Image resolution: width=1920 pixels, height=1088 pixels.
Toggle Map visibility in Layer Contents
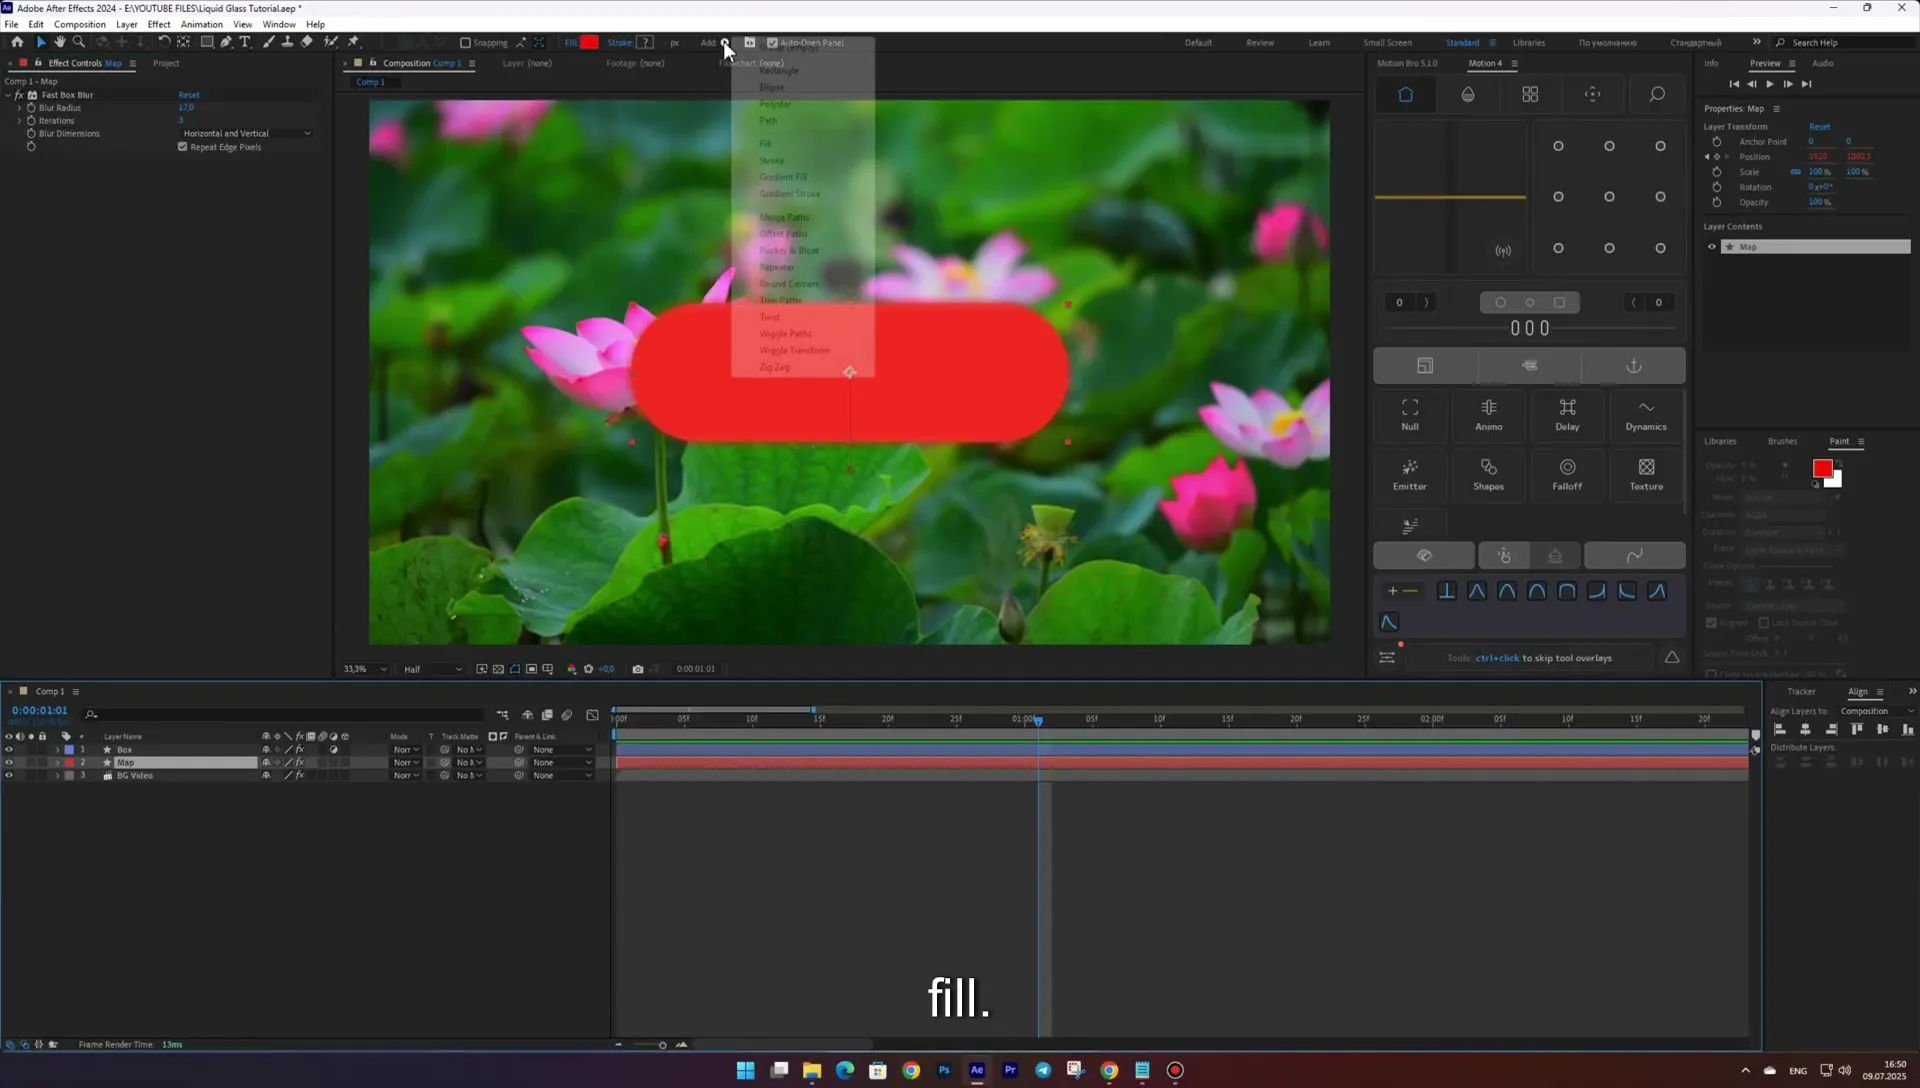[1712, 247]
